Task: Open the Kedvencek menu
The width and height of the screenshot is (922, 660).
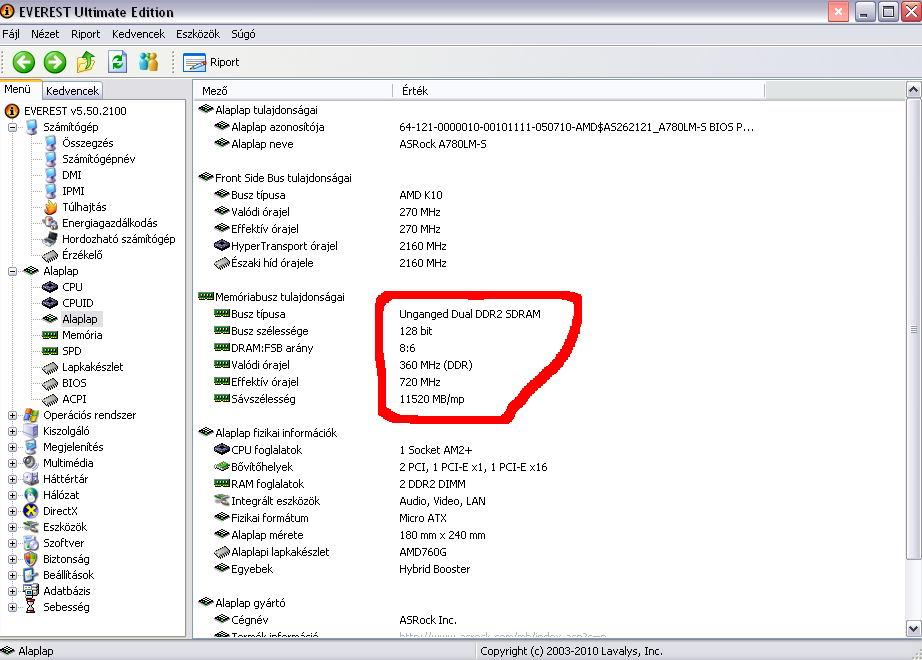Action: [138, 34]
